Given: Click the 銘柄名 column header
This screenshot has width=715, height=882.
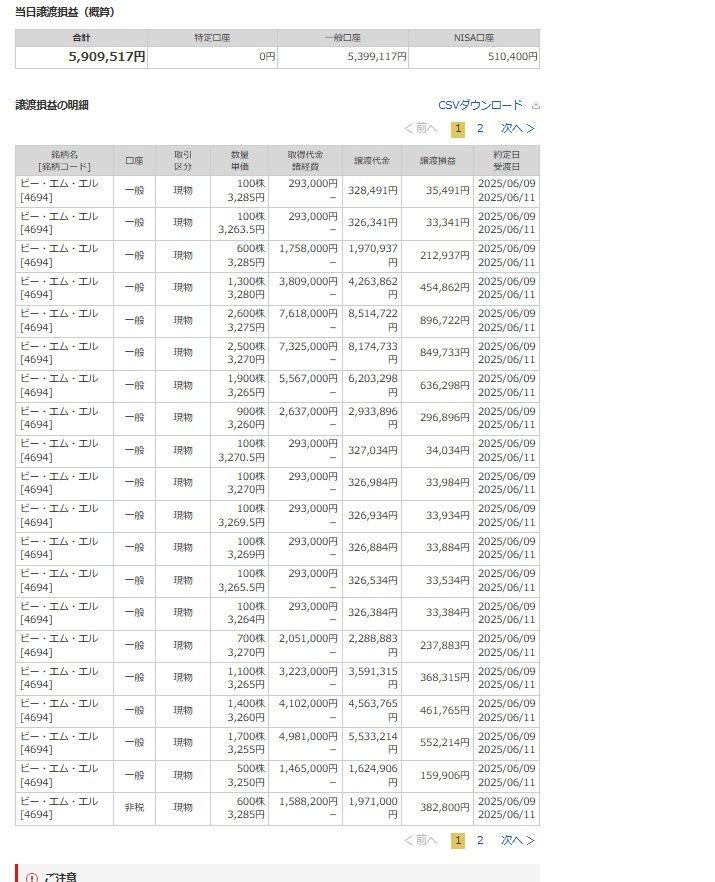Looking at the screenshot, I should click(x=64, y=160).
